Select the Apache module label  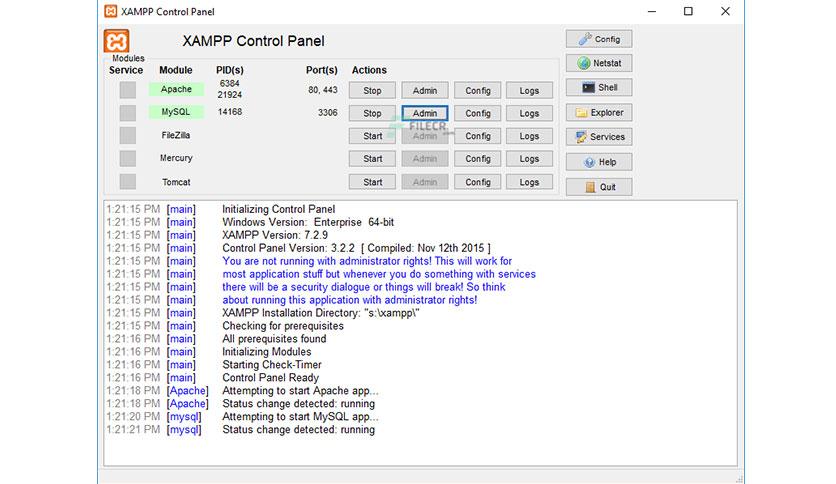click(x=176, y=89)
